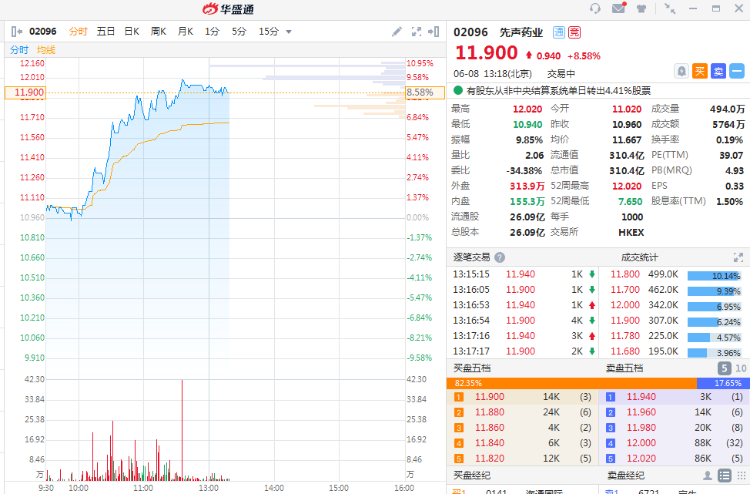750x494 pixels.
Task: Switch broker queue to list view
Action: 725,475
